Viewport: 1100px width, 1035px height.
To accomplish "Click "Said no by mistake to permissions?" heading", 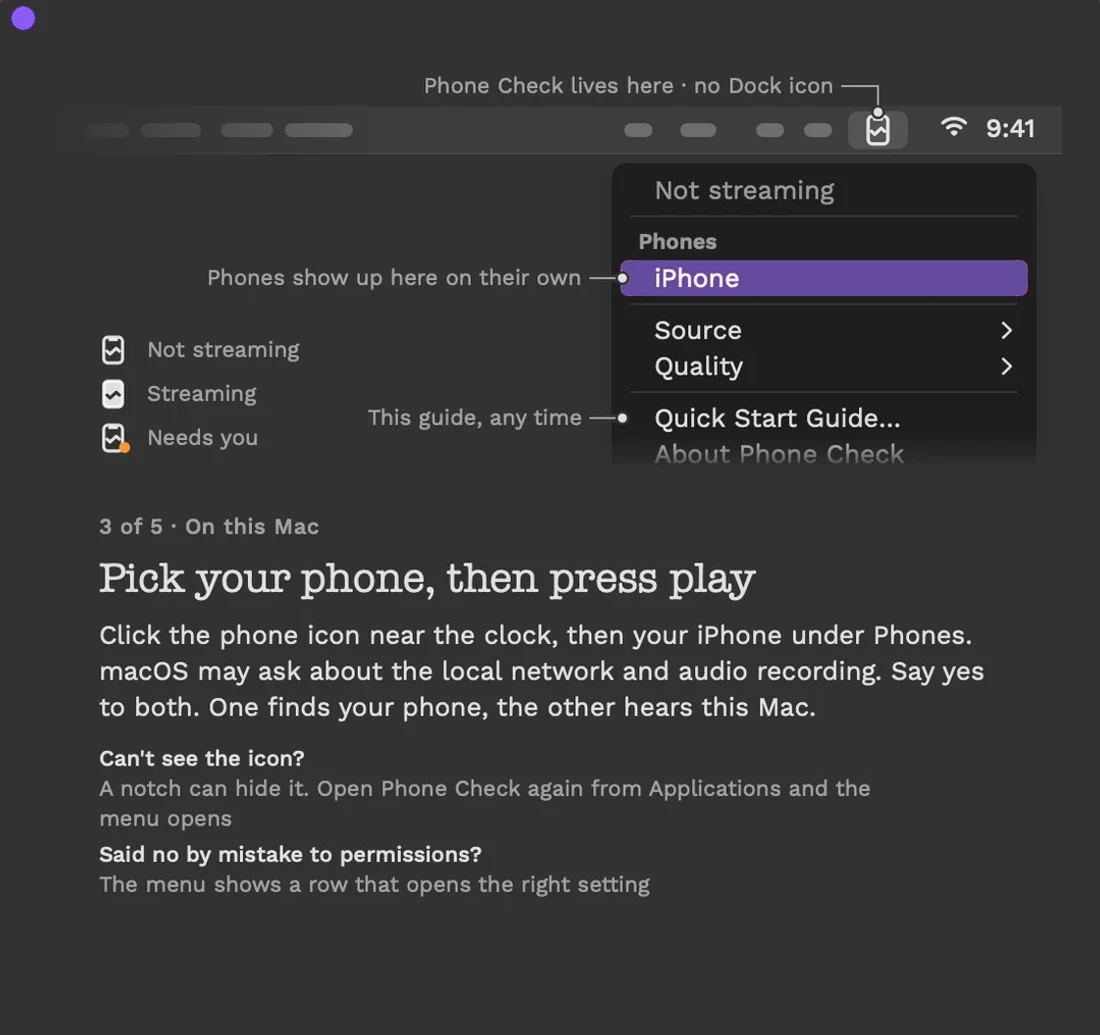I will click(x=290, y=855).
